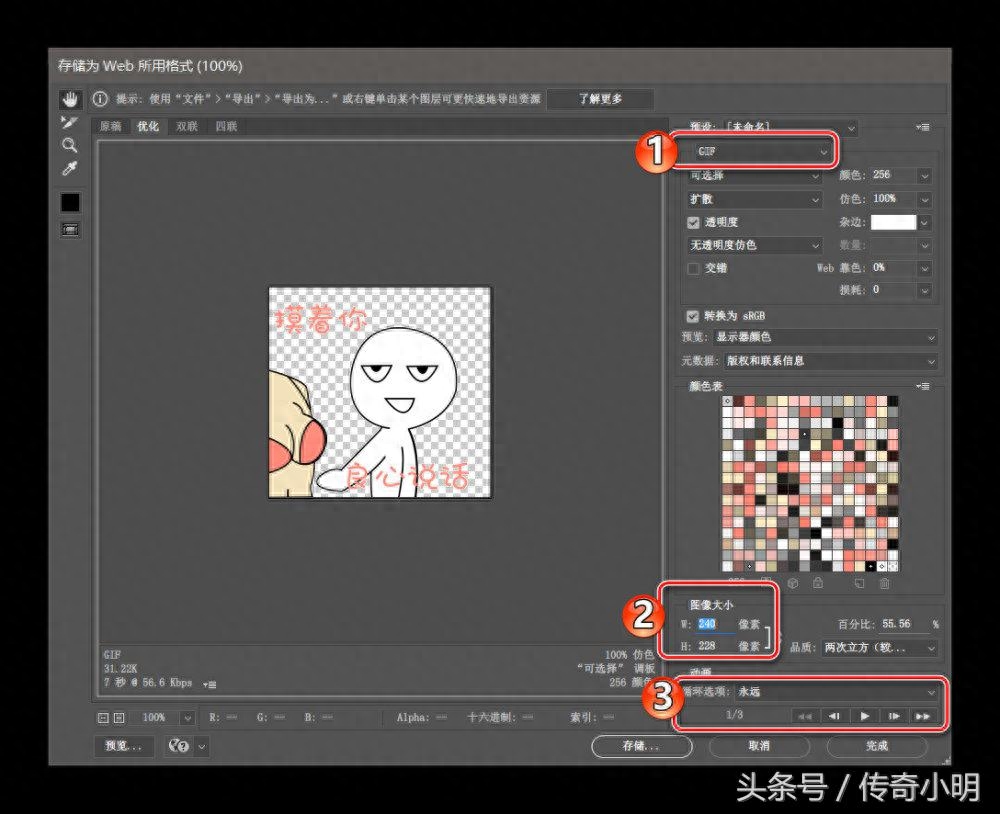
Task: Enable the 交错 checkbox
Action: tap(694, 268)
